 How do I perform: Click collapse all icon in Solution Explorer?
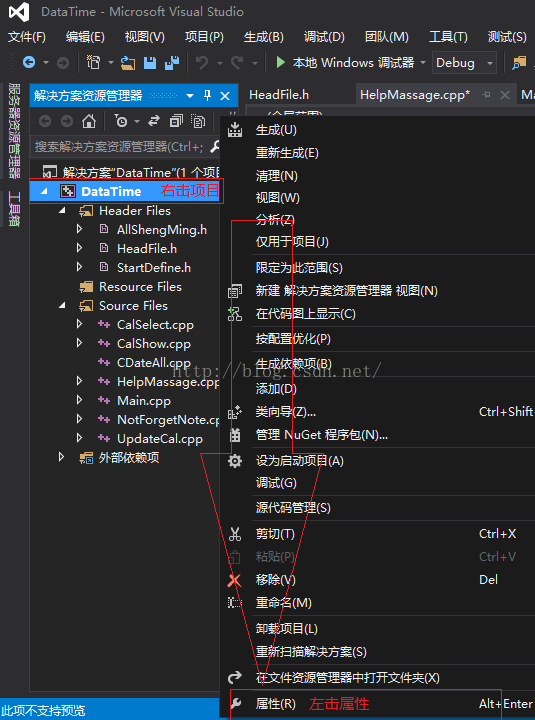pos(176,121)
